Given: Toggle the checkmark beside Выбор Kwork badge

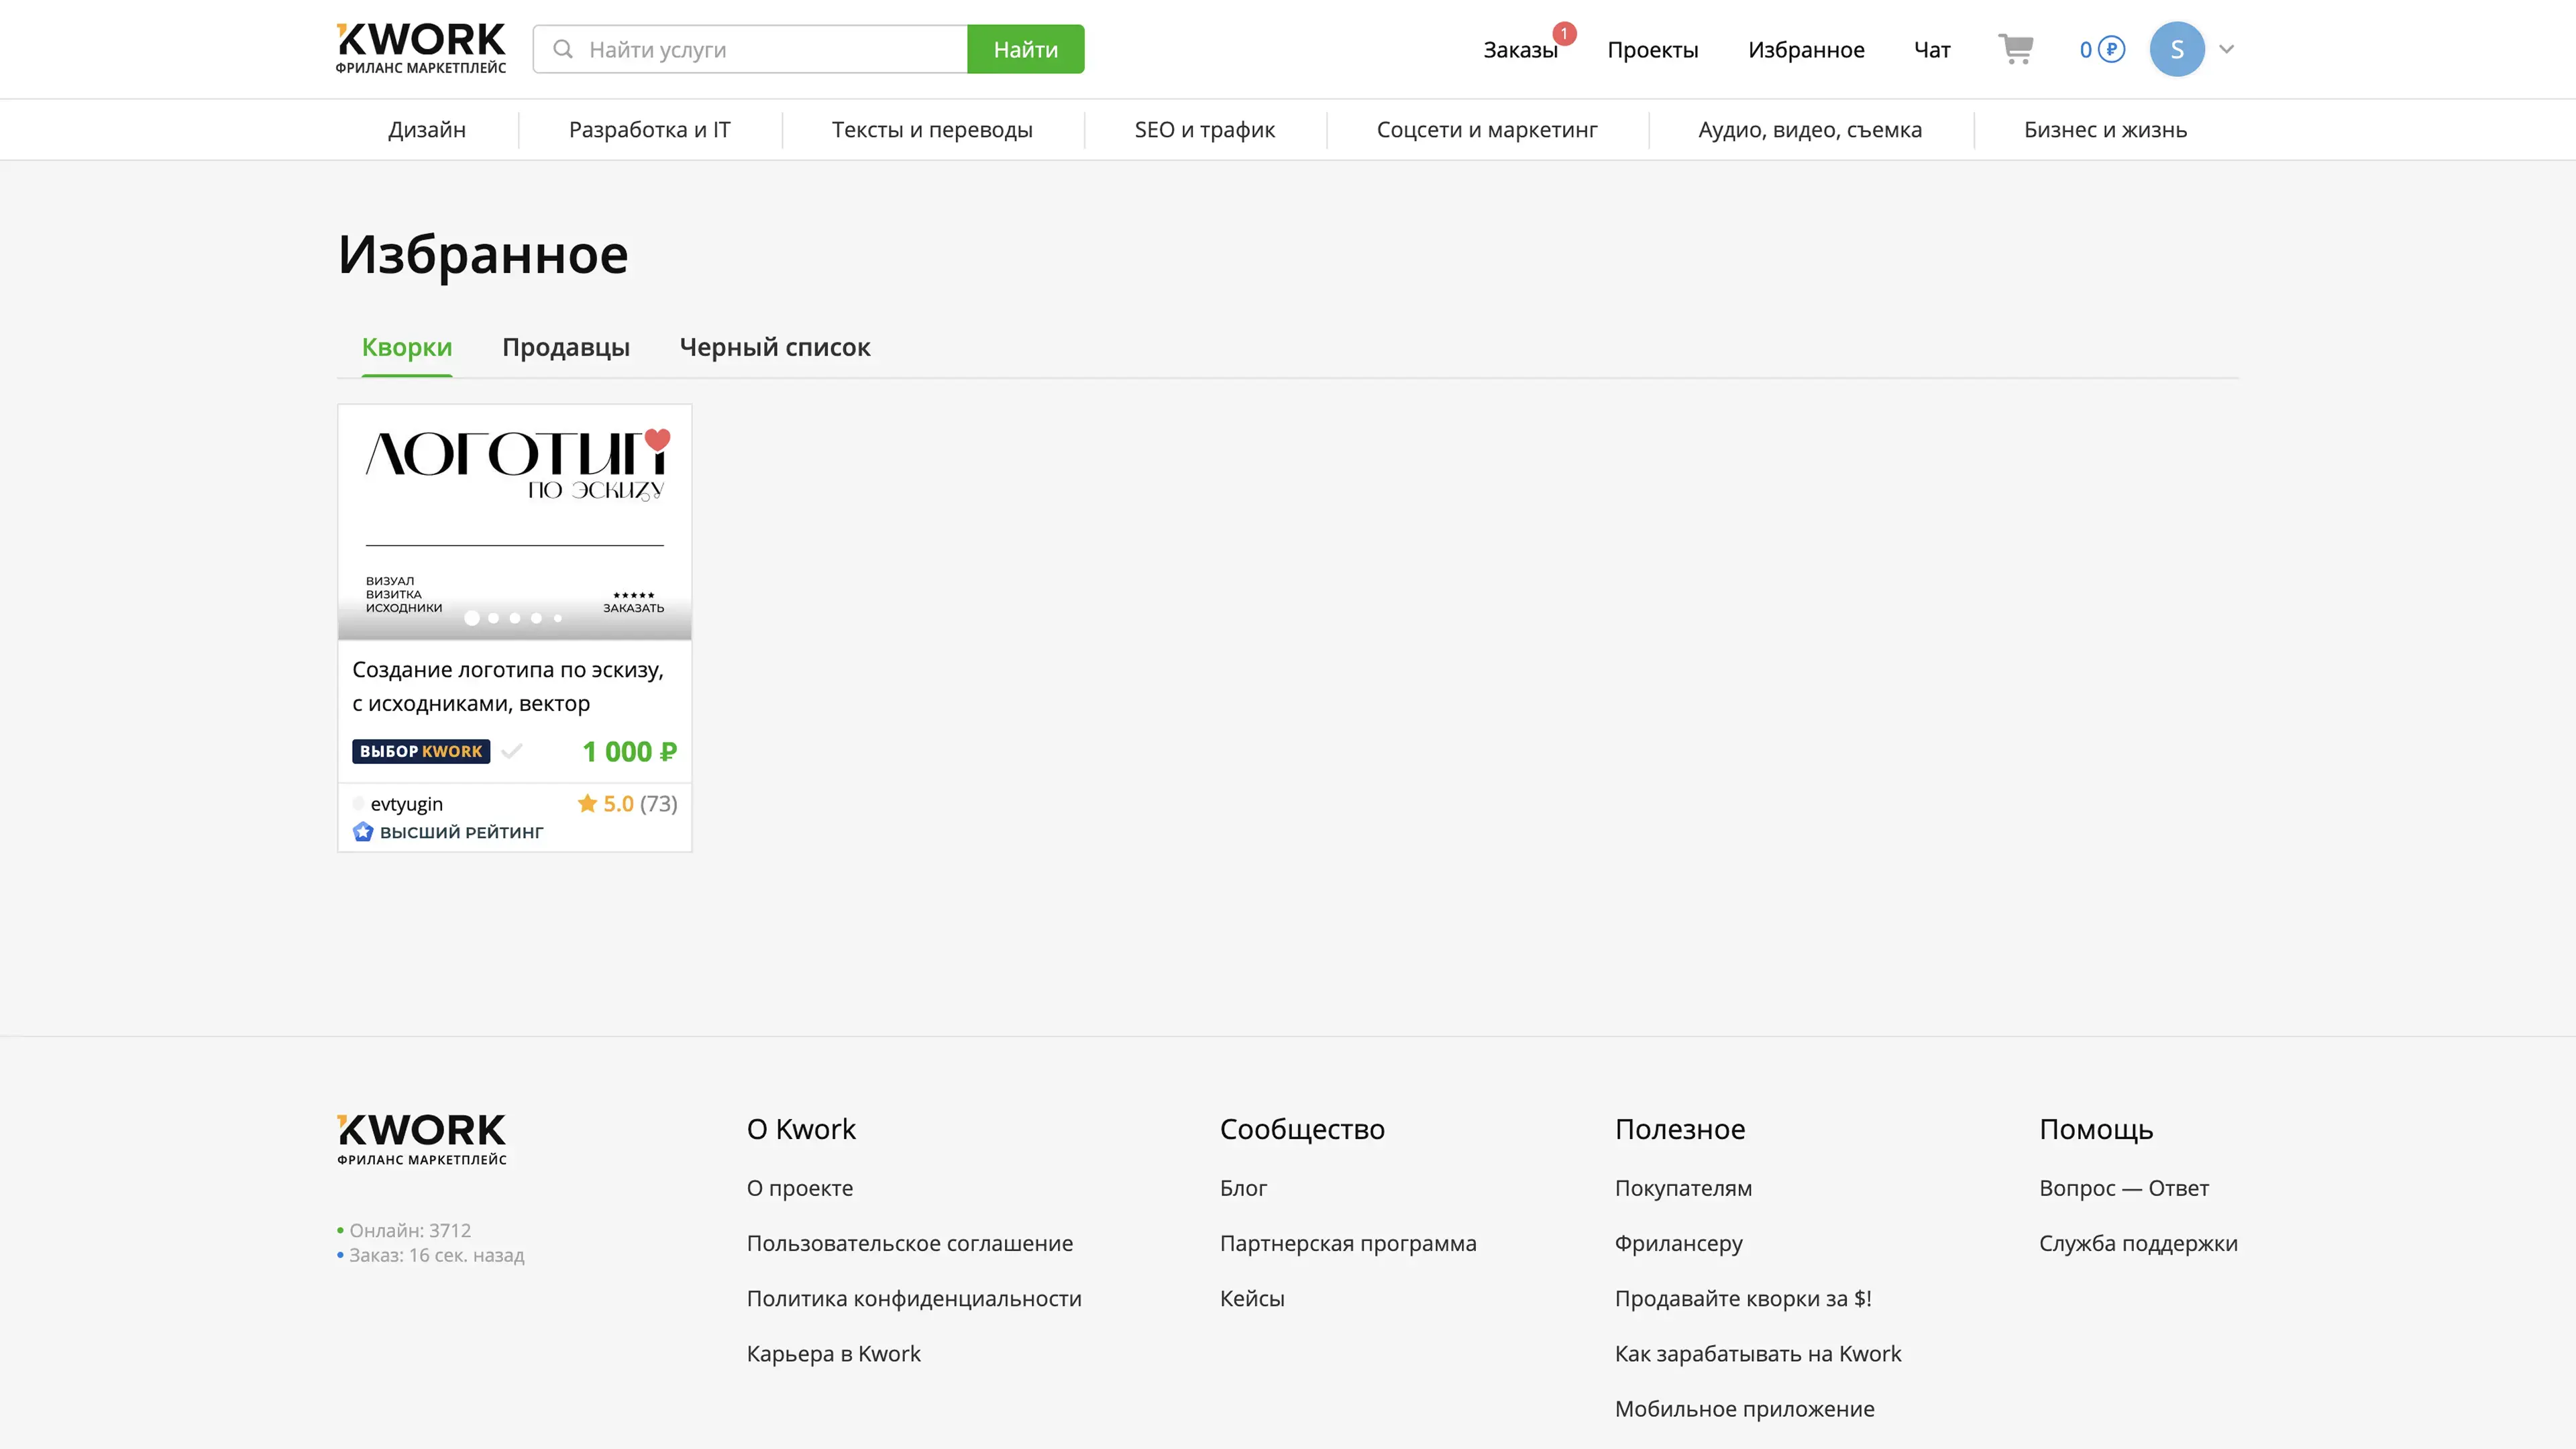Looking at the screenshot, I should click(x=512, y=751).
